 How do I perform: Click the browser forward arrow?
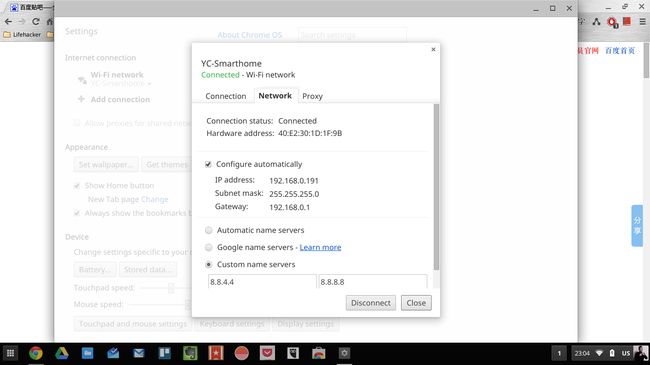(x=22, y=22)
